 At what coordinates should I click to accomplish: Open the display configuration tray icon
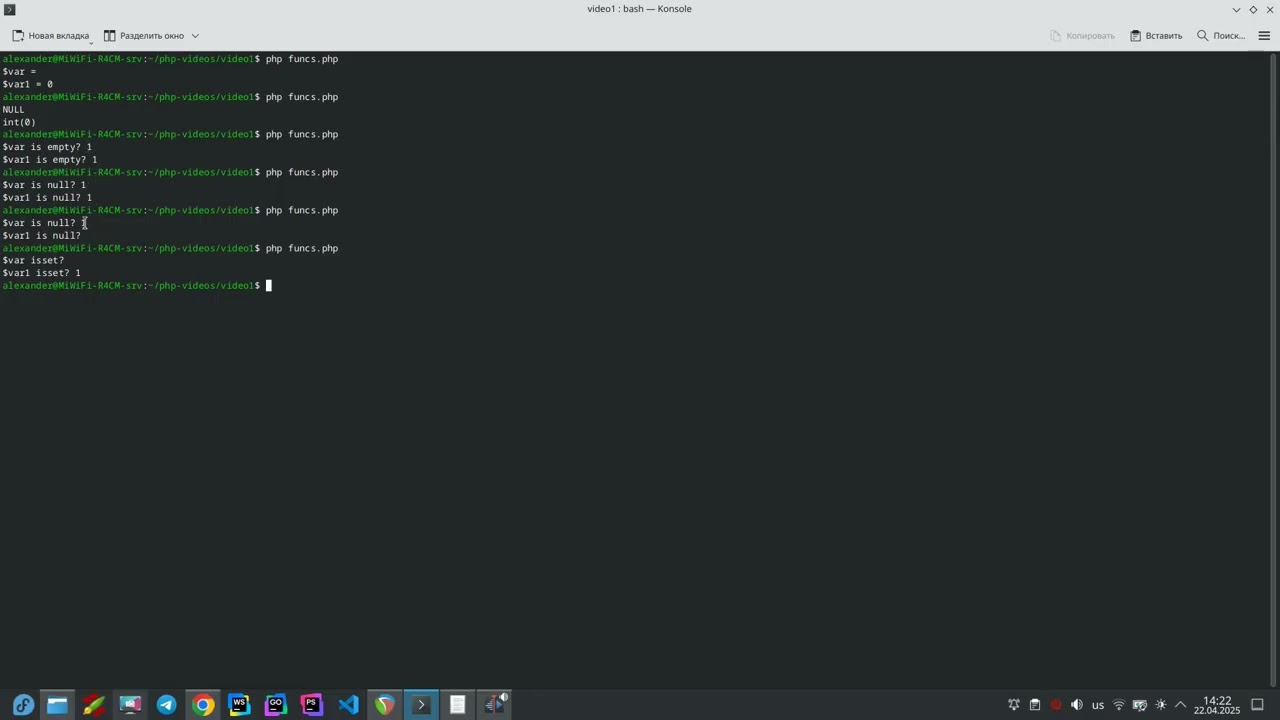[1140, 705]
